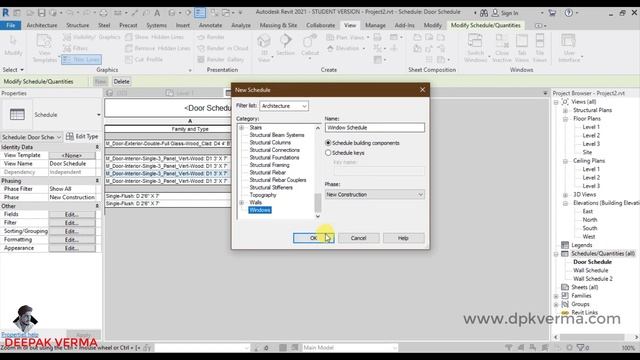This screenshot has height=360, width=640.
Task: Open Wall Schedule 2 in Project Browser
Action: [x=593, y=279]
